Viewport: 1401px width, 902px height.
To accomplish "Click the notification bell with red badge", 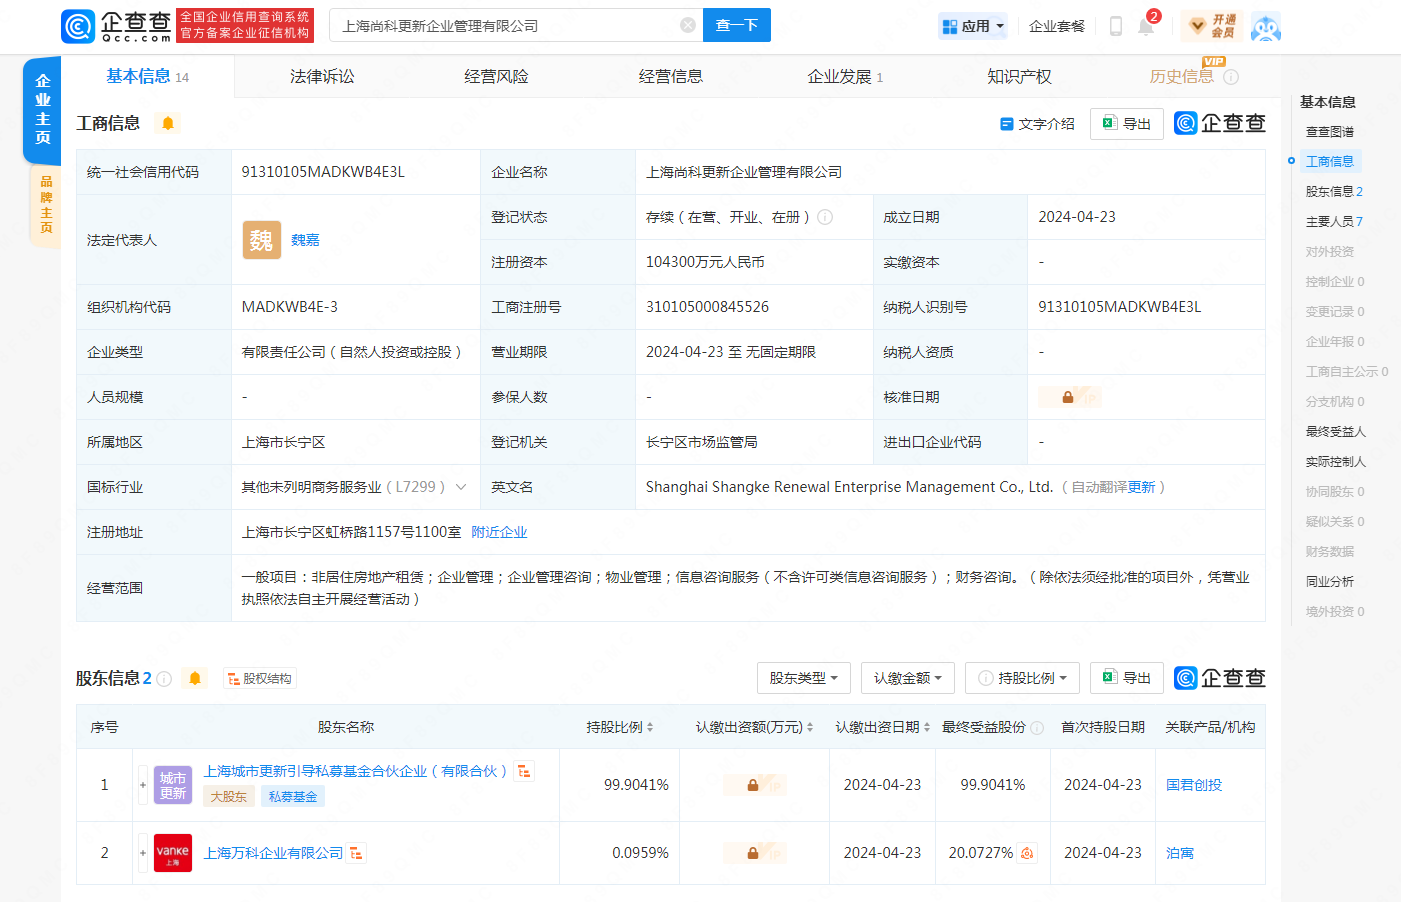I will (x=1146, y=26).
